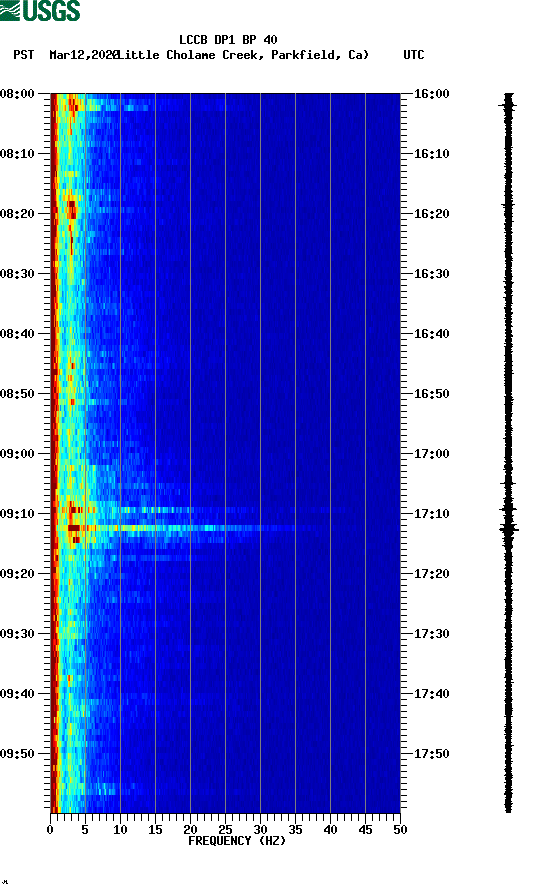Click the 16:00 UTC time label

tap(431, 93)
